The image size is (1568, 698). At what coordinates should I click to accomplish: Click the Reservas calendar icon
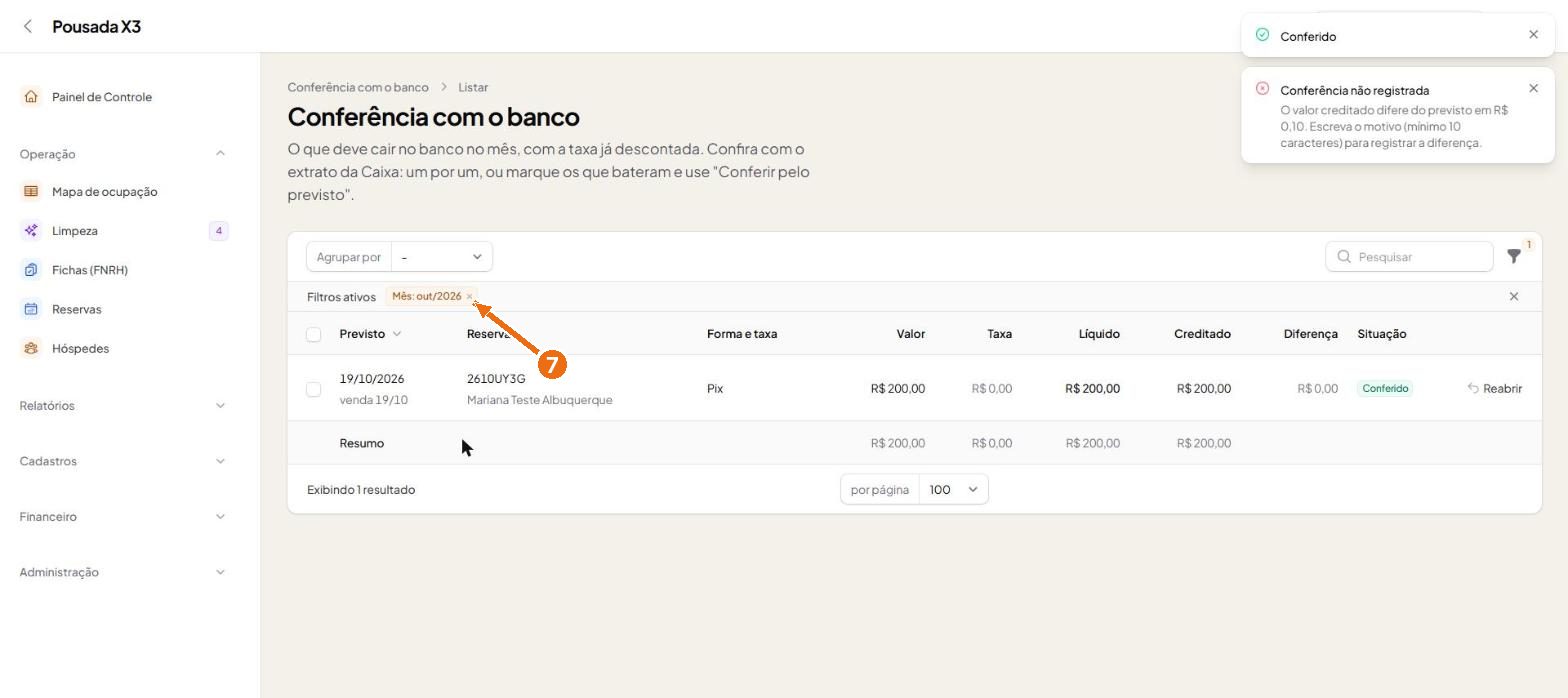pos(31,309)
